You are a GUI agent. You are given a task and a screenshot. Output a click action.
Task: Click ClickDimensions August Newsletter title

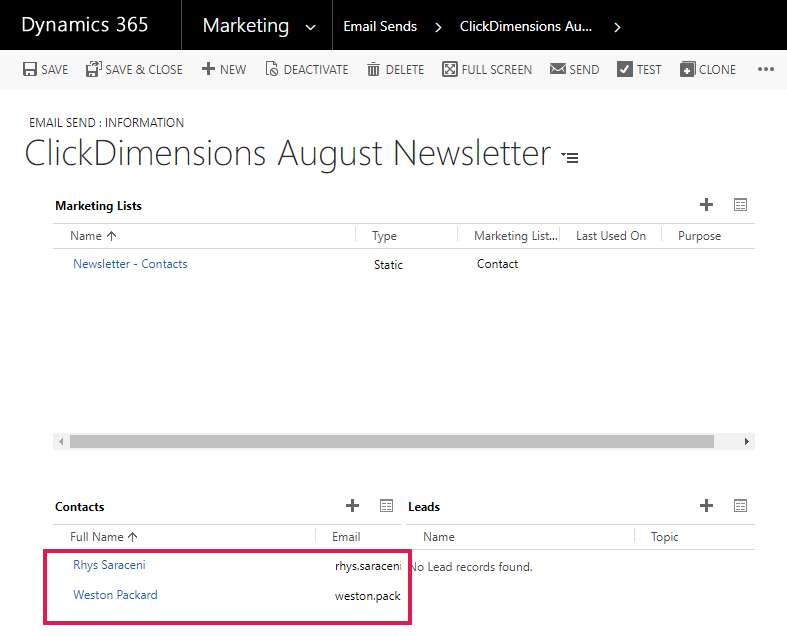click(x=288, y=153)
